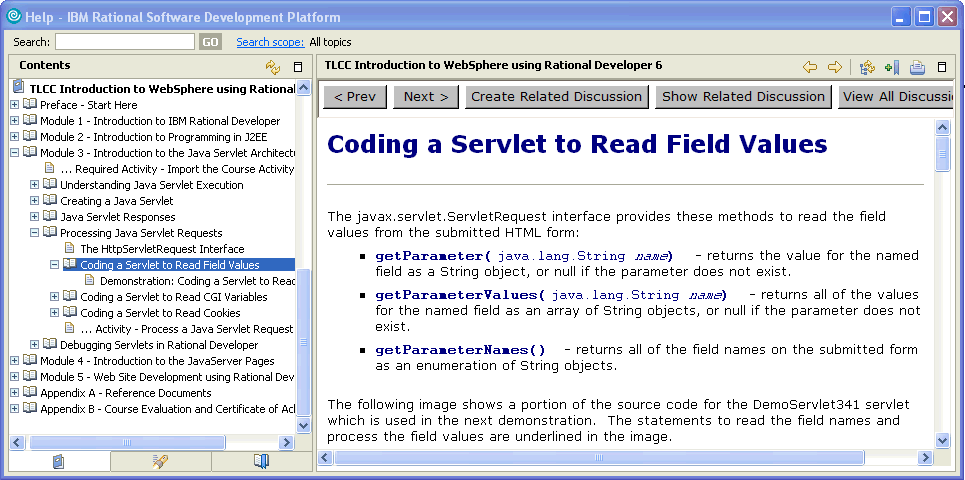Expand Module 4 - Introduction to the JavaServer Pages
Screen dimensions: 965x480
pos(15,361)
